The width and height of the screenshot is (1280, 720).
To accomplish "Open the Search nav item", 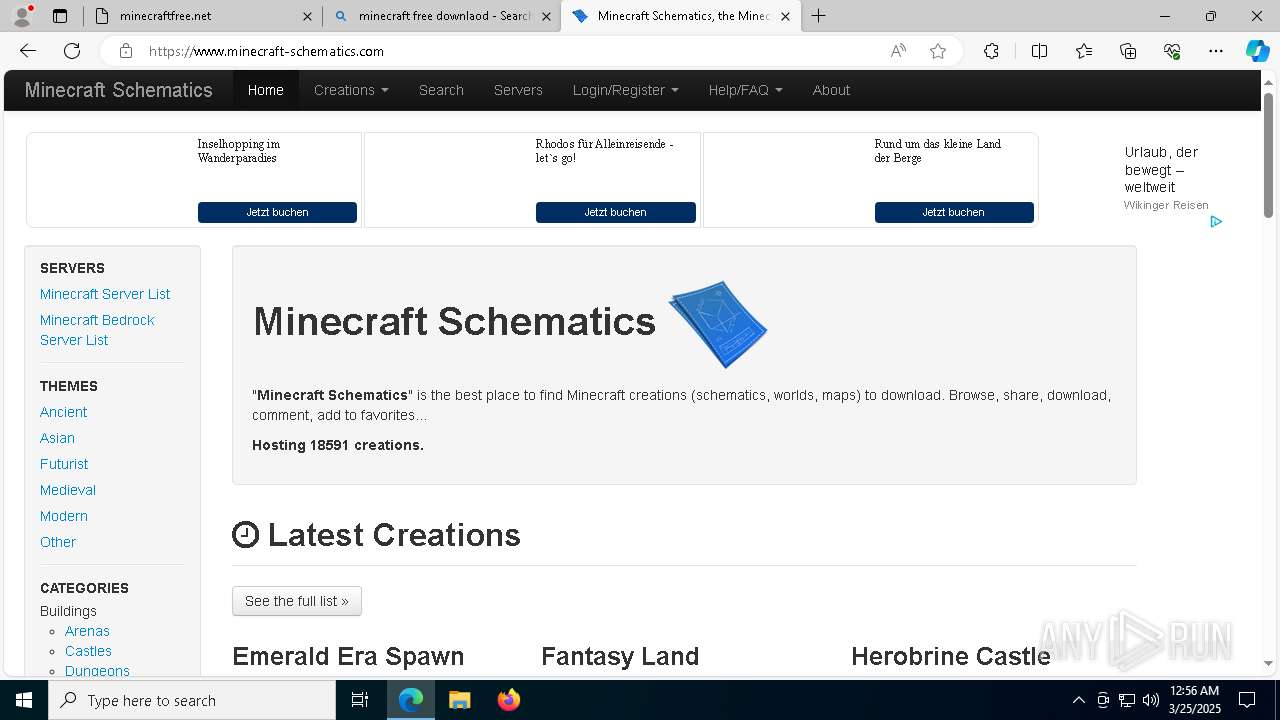I will 441,90.
